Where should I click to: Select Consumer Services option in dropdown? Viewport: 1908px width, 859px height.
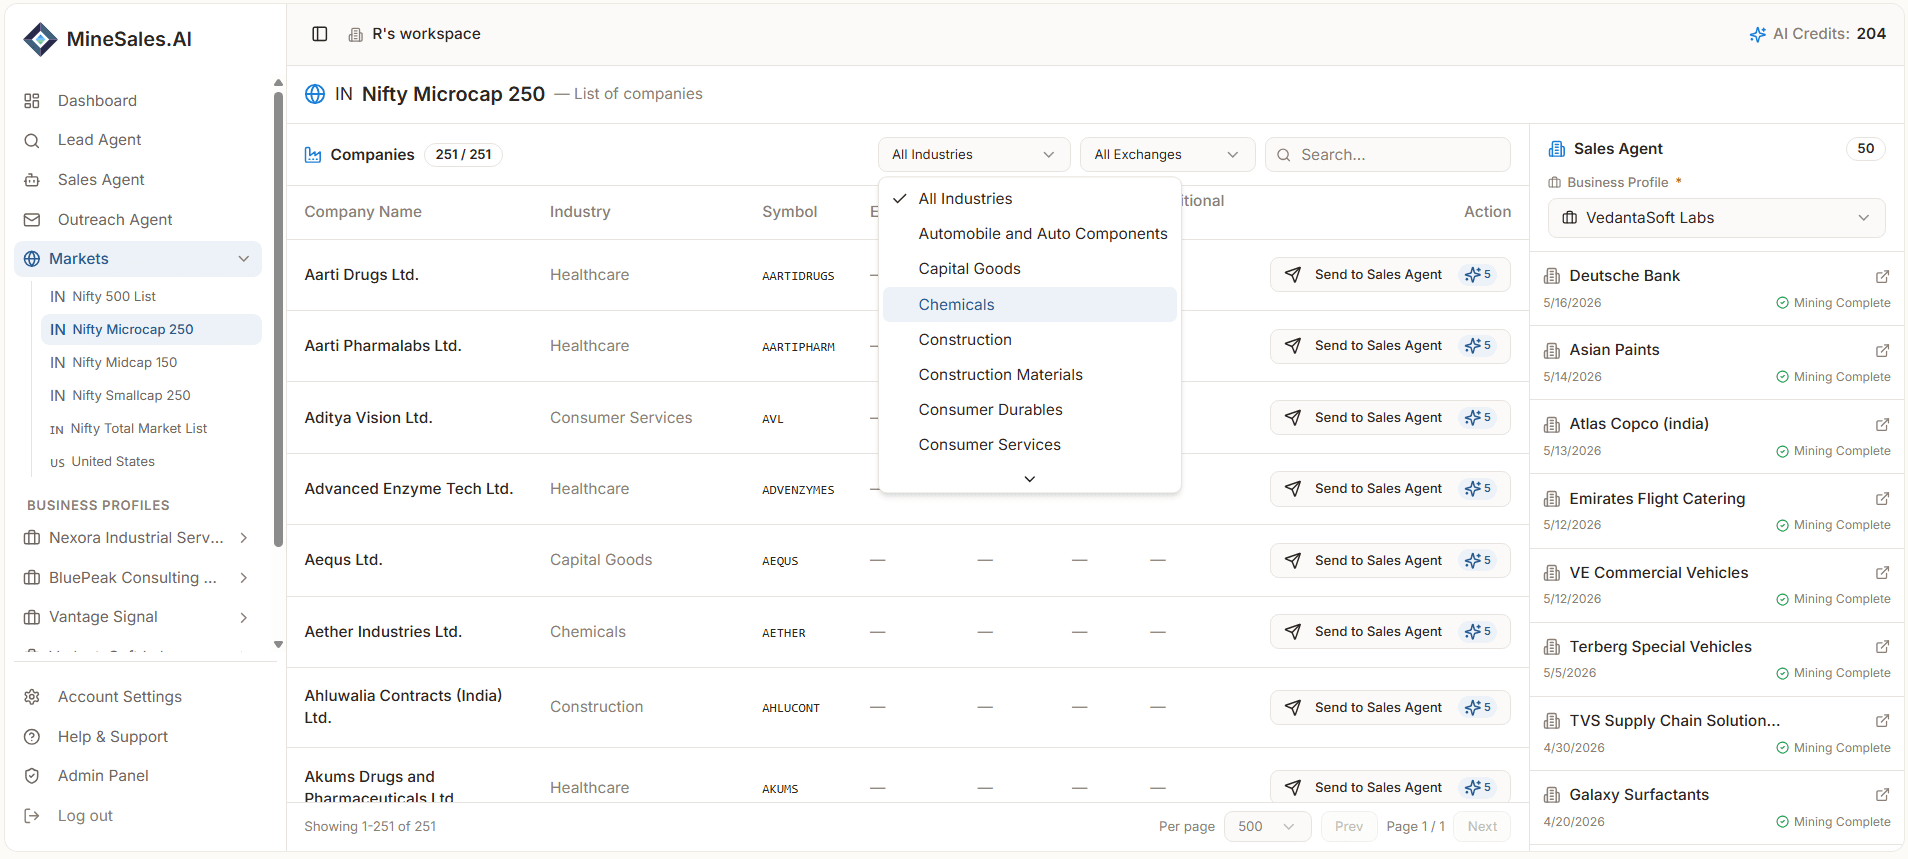tap(1030, 445)
